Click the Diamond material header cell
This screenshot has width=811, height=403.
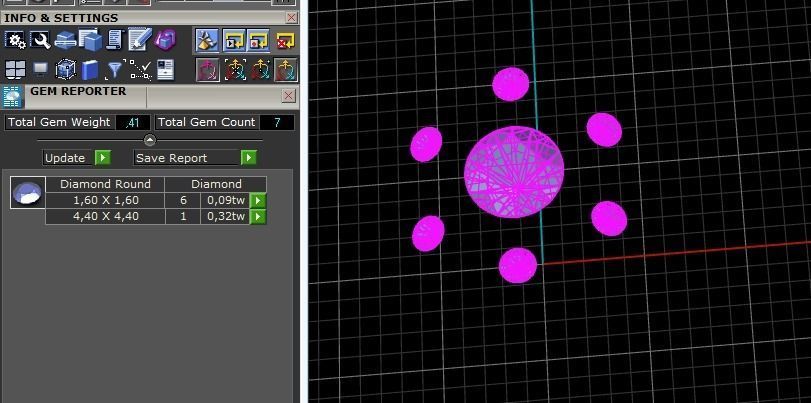216,184
